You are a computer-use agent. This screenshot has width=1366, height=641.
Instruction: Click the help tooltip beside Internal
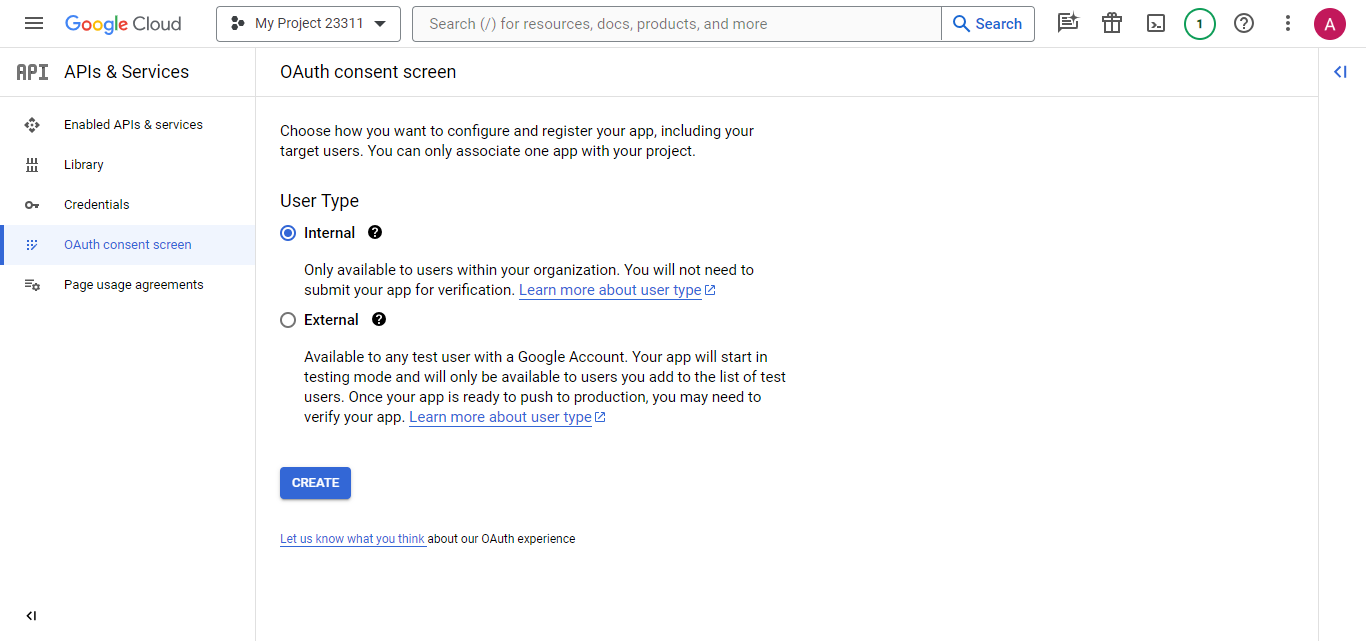click(374, 232)
